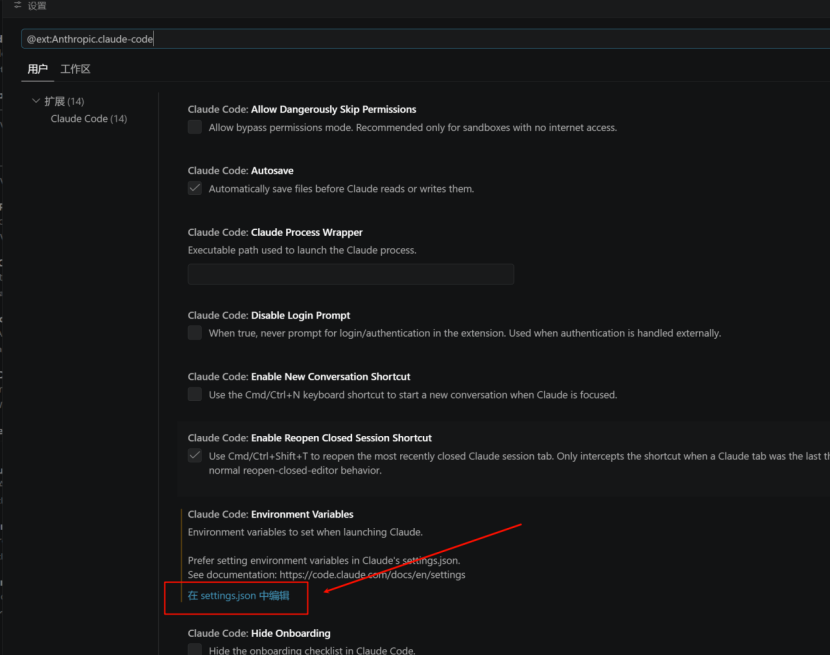
Task: Click the Claude Process Wrapper path field
Action: pyautogui.click(x=350, y=274)
